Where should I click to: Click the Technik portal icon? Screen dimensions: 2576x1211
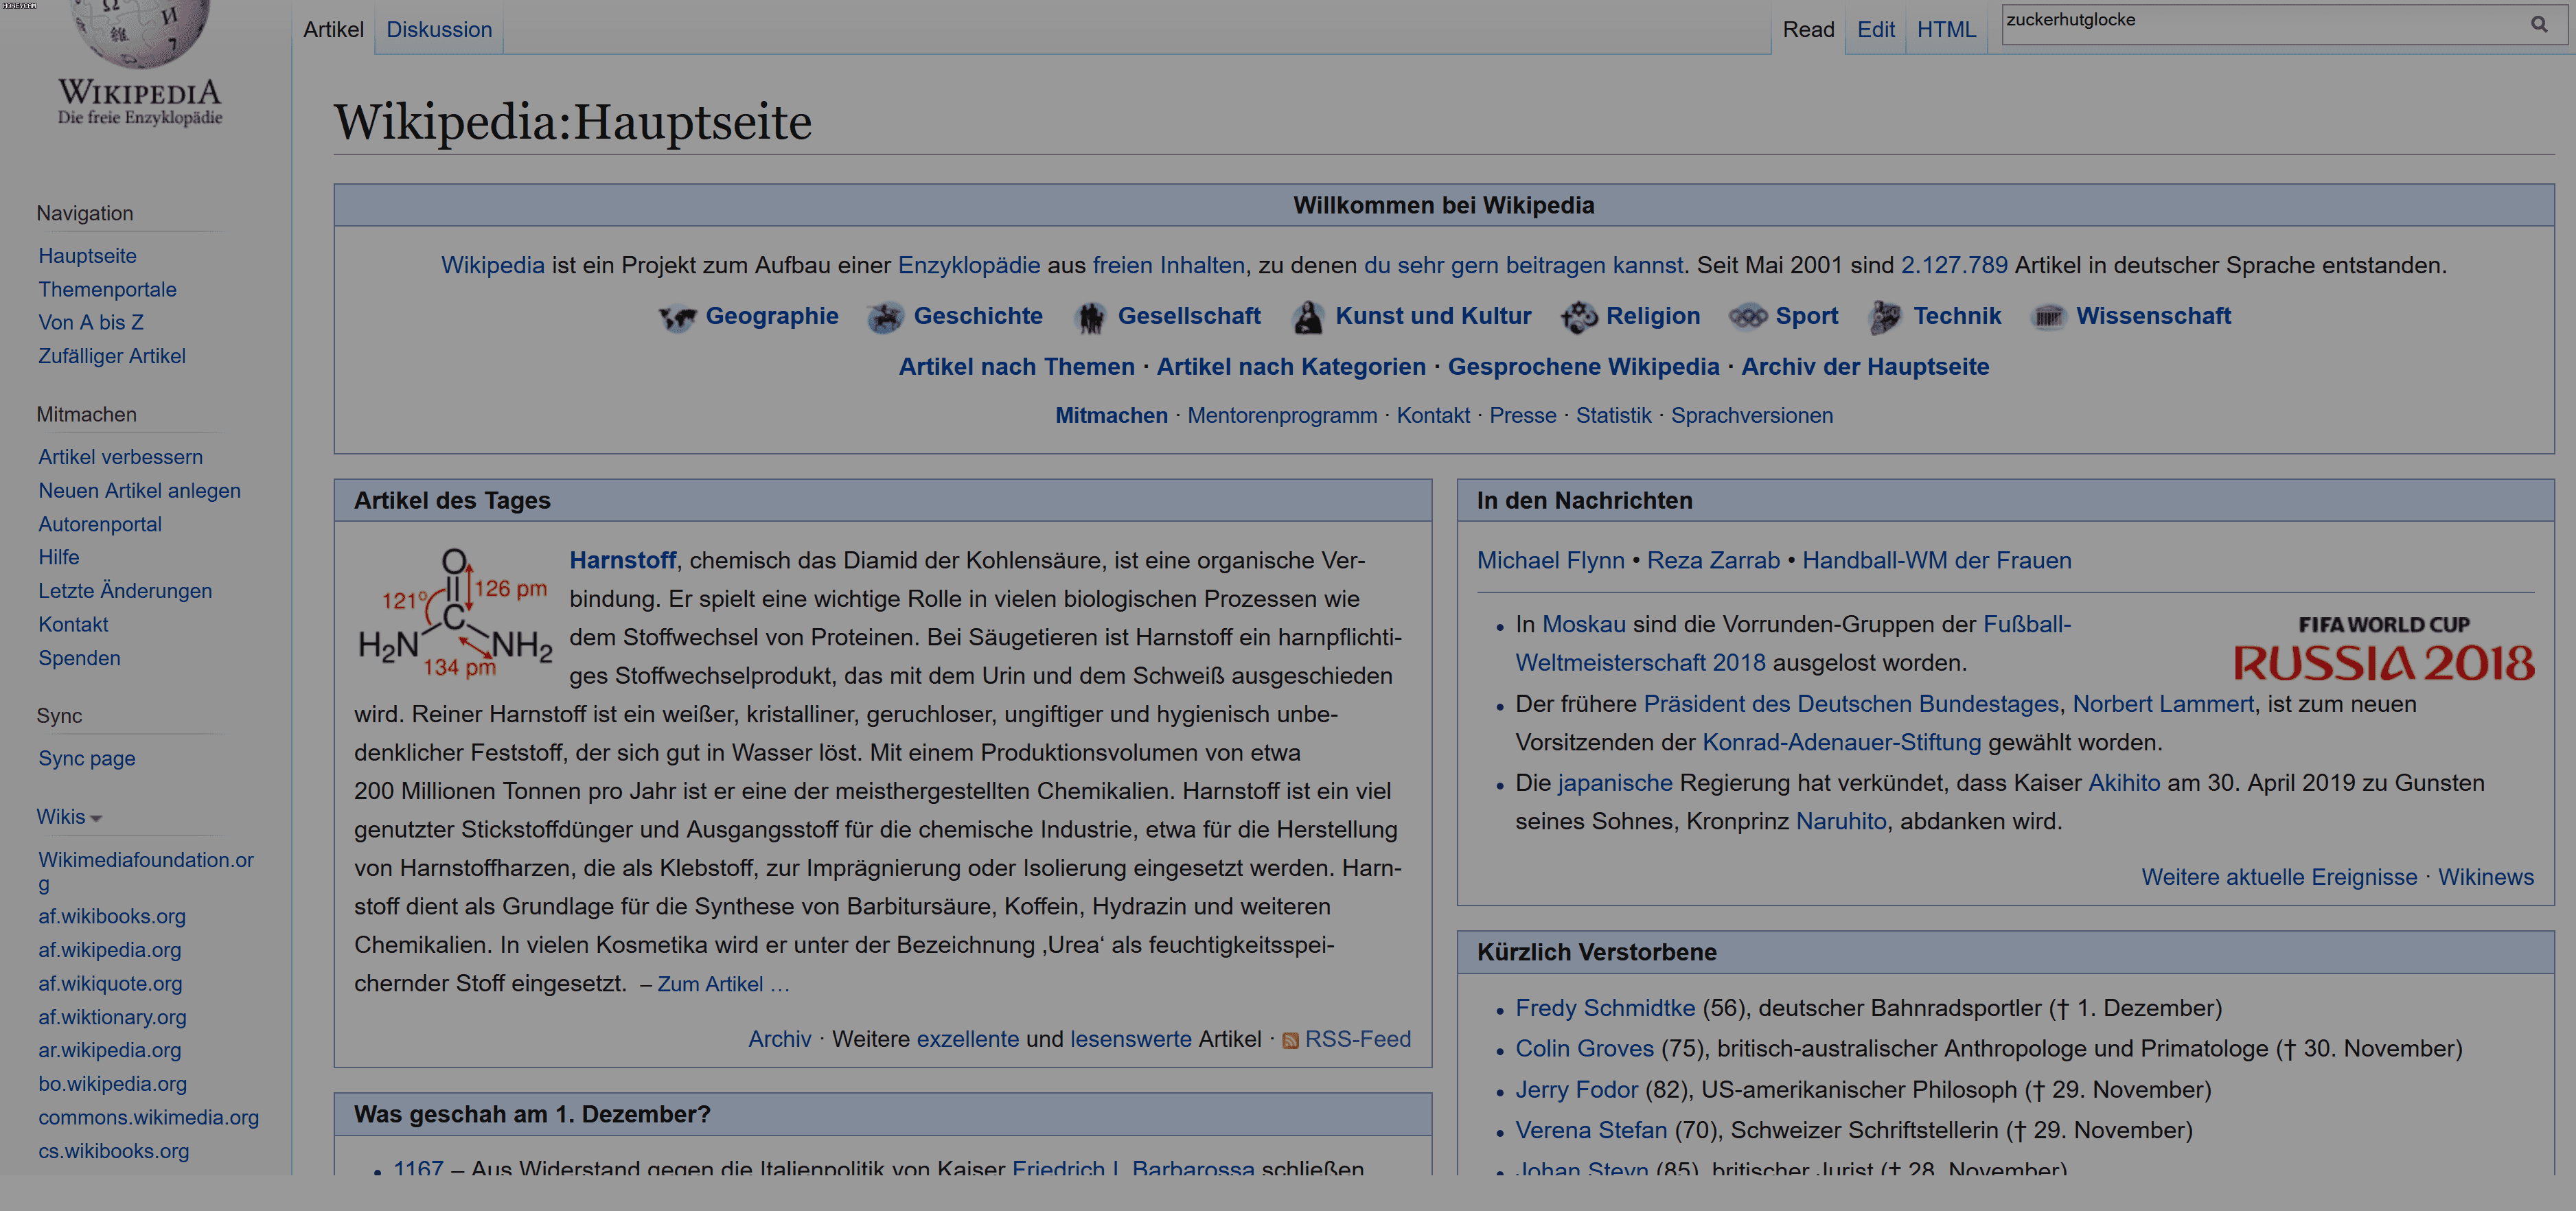click(1885, 318)
